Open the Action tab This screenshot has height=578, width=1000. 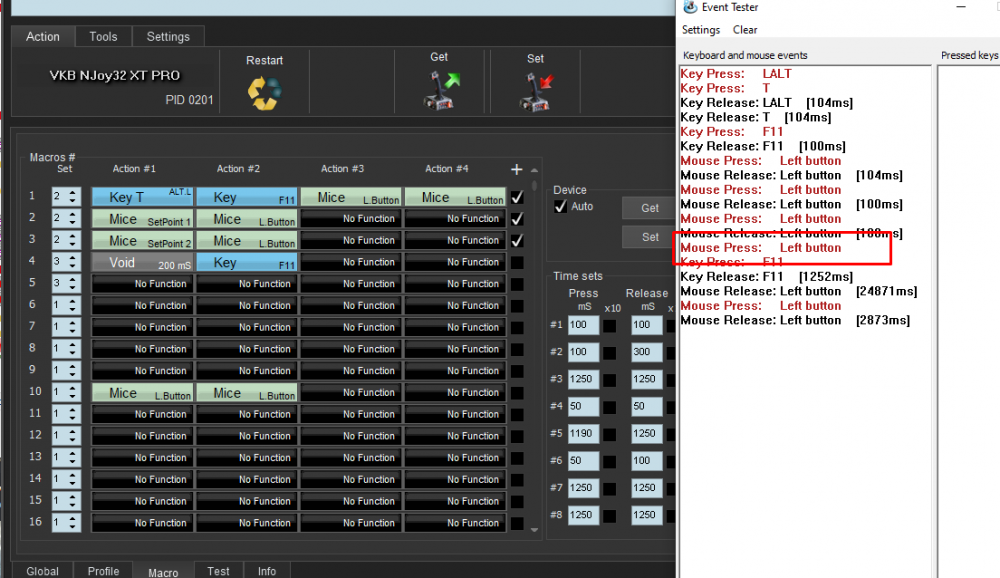point(43,36)
